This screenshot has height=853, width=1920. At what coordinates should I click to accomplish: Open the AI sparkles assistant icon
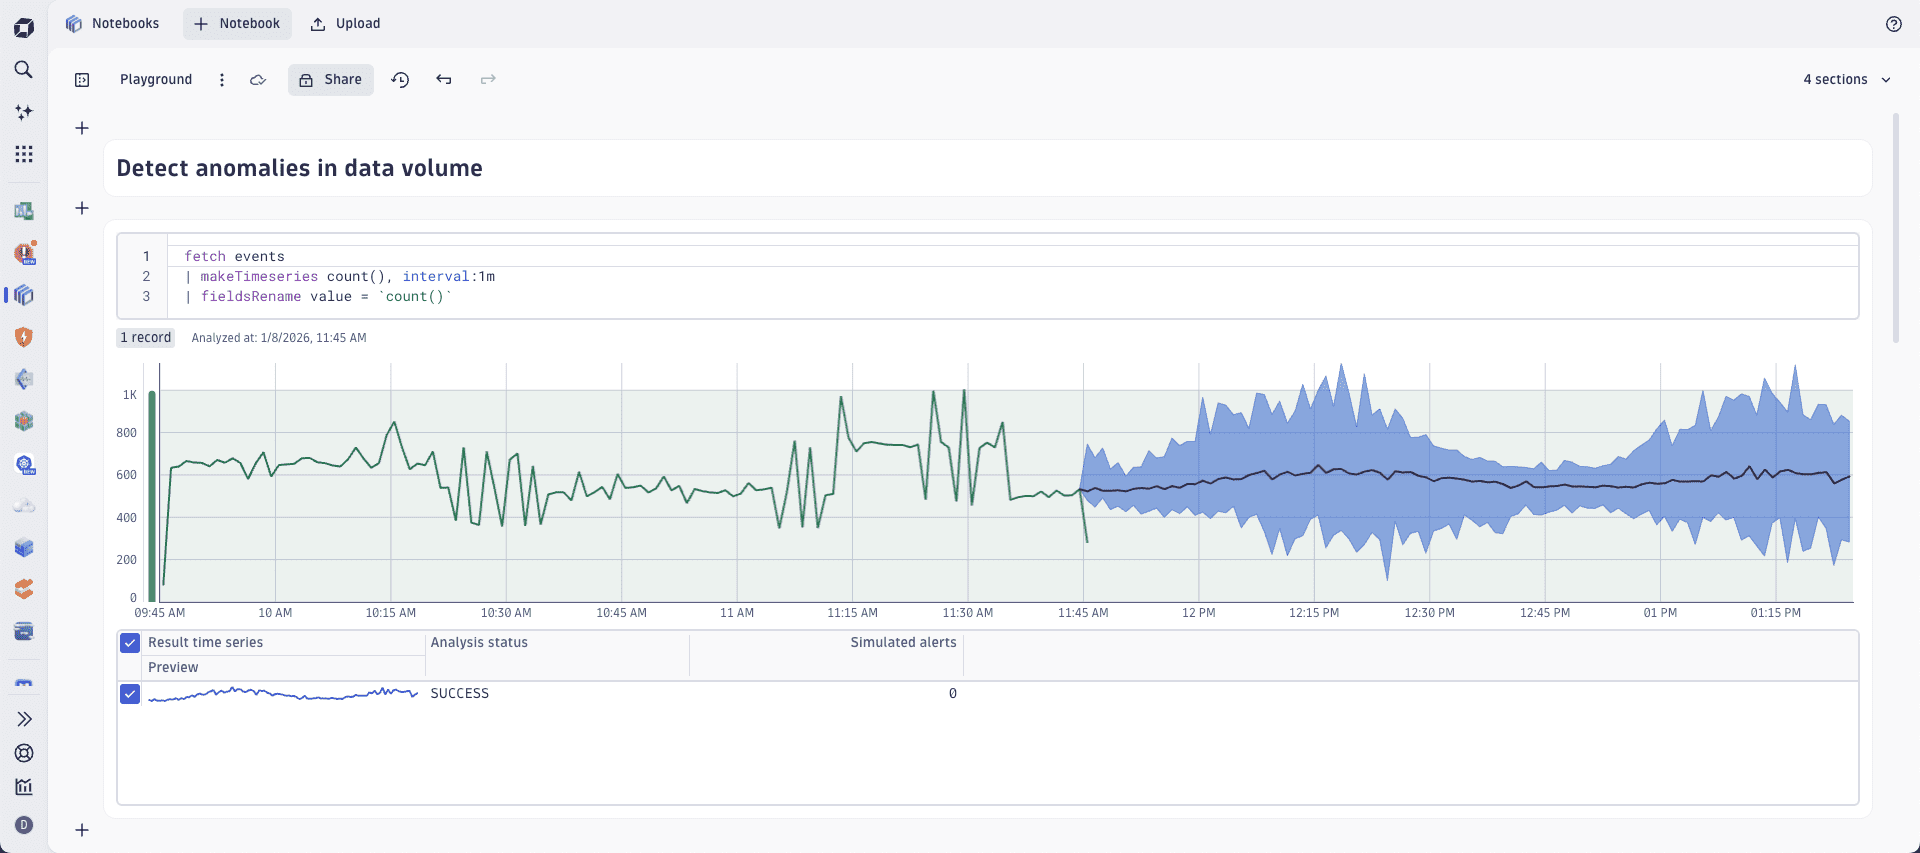(x=24, y=112)
